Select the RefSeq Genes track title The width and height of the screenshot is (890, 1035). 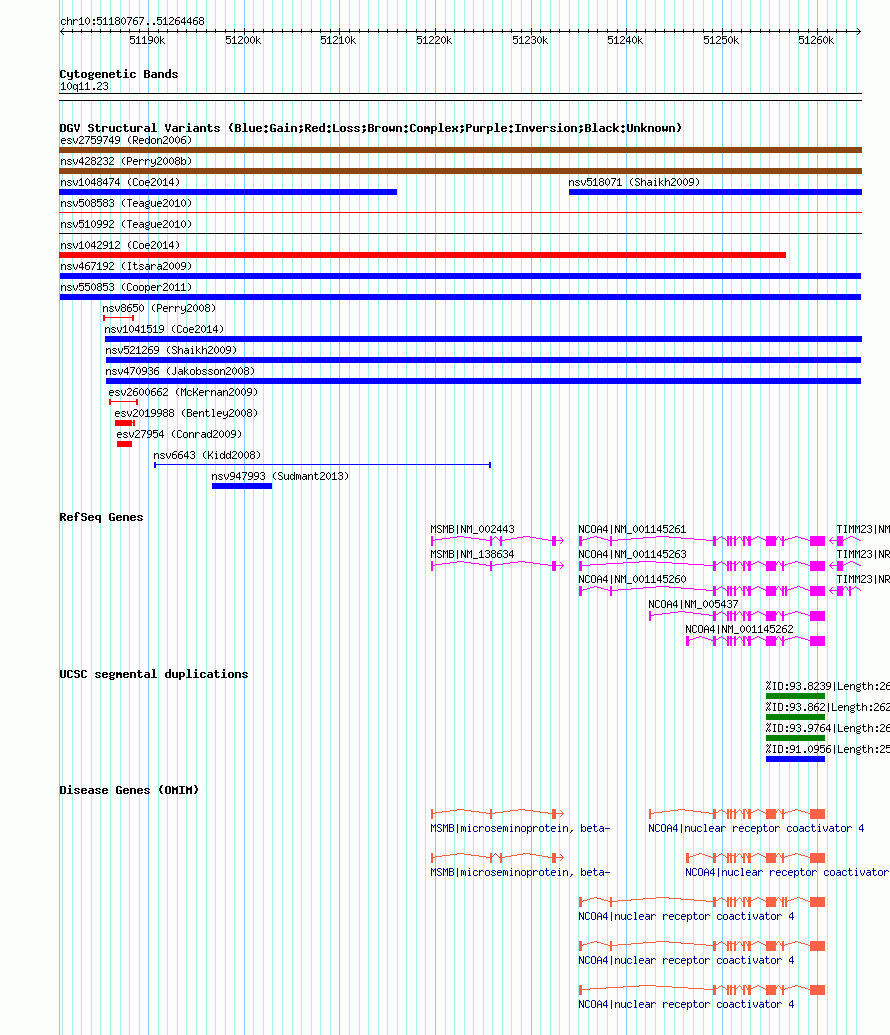(101, 517)
